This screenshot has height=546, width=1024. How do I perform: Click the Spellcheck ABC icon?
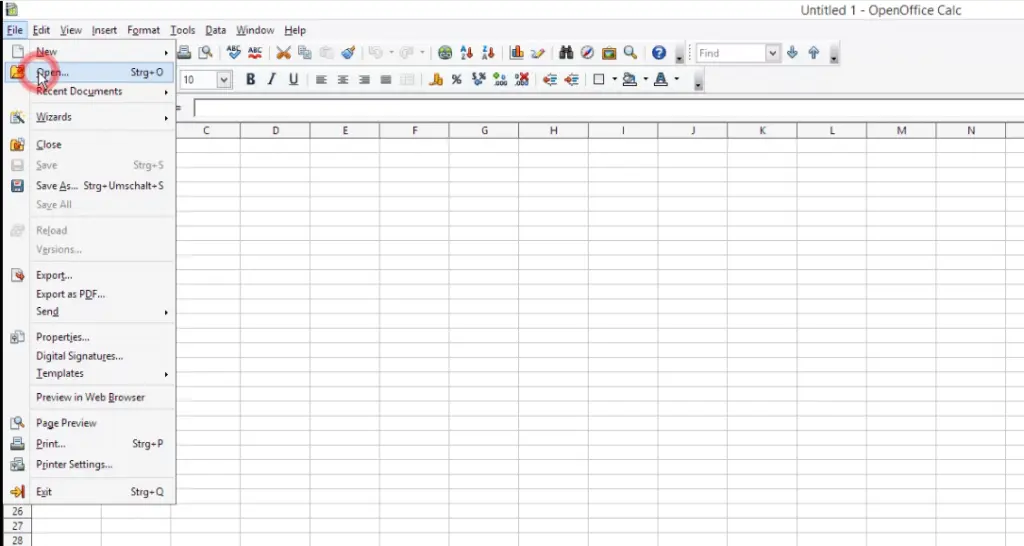click(234, 53)
